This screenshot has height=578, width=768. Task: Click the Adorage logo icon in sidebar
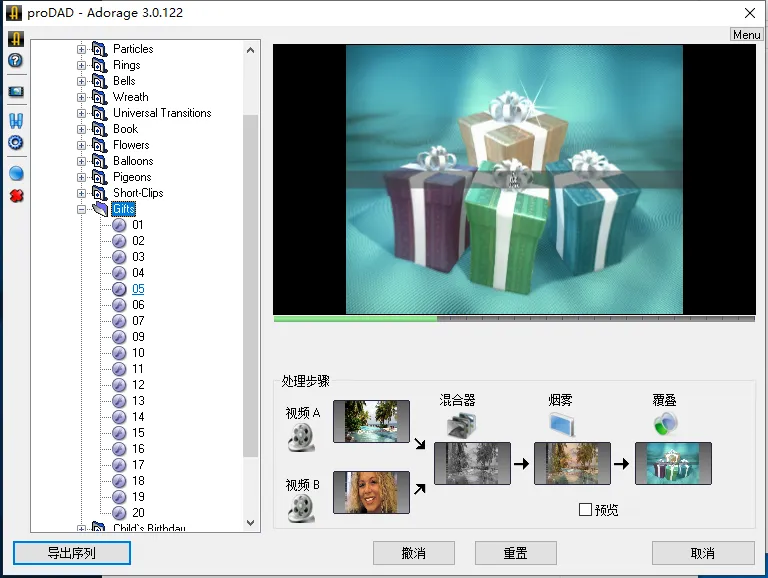(x=16, y=39)
